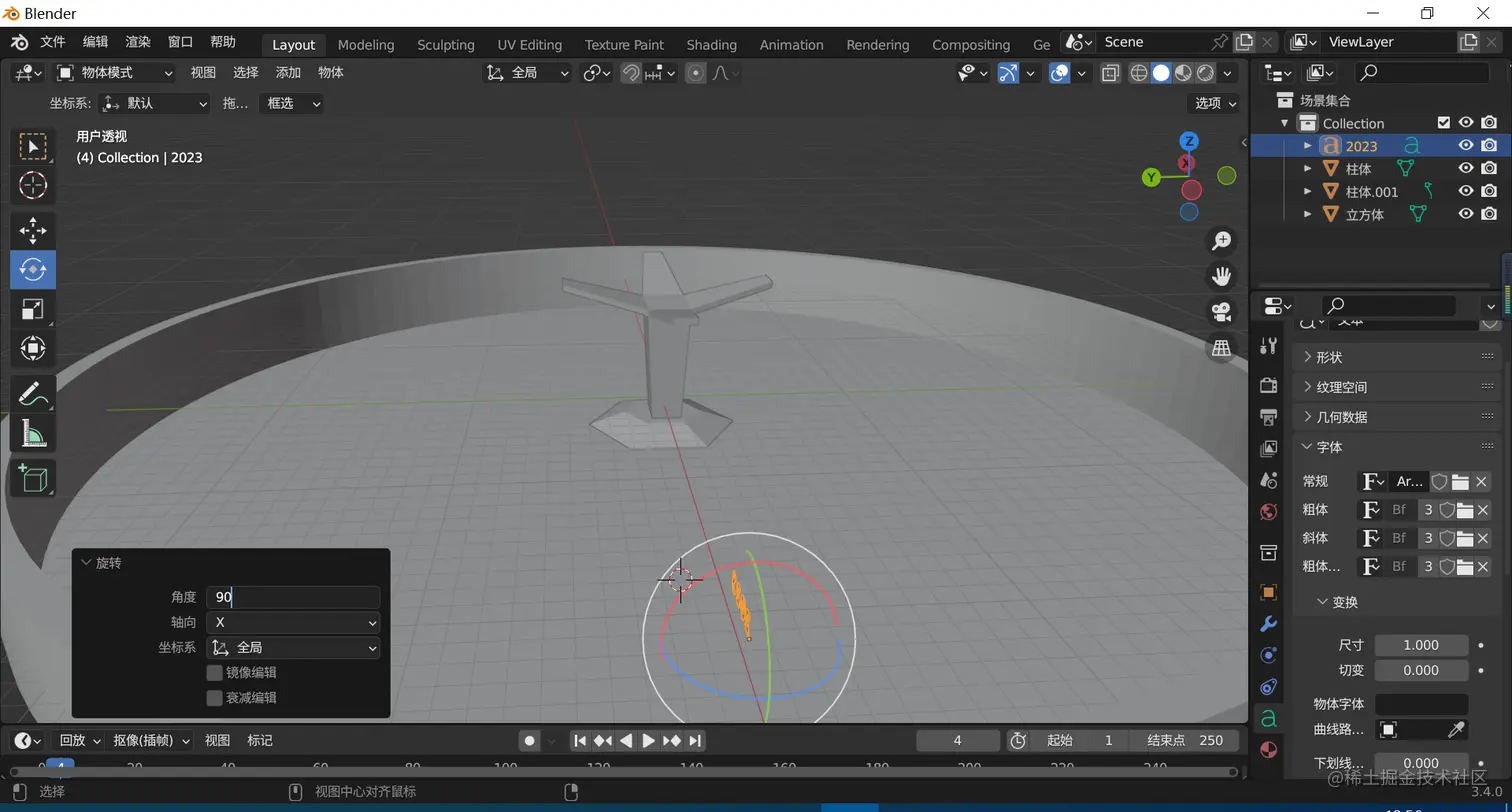Hide the 柱体.001 object with eye icon
Screen dimensions: 1512x812
coord(1465,191)
